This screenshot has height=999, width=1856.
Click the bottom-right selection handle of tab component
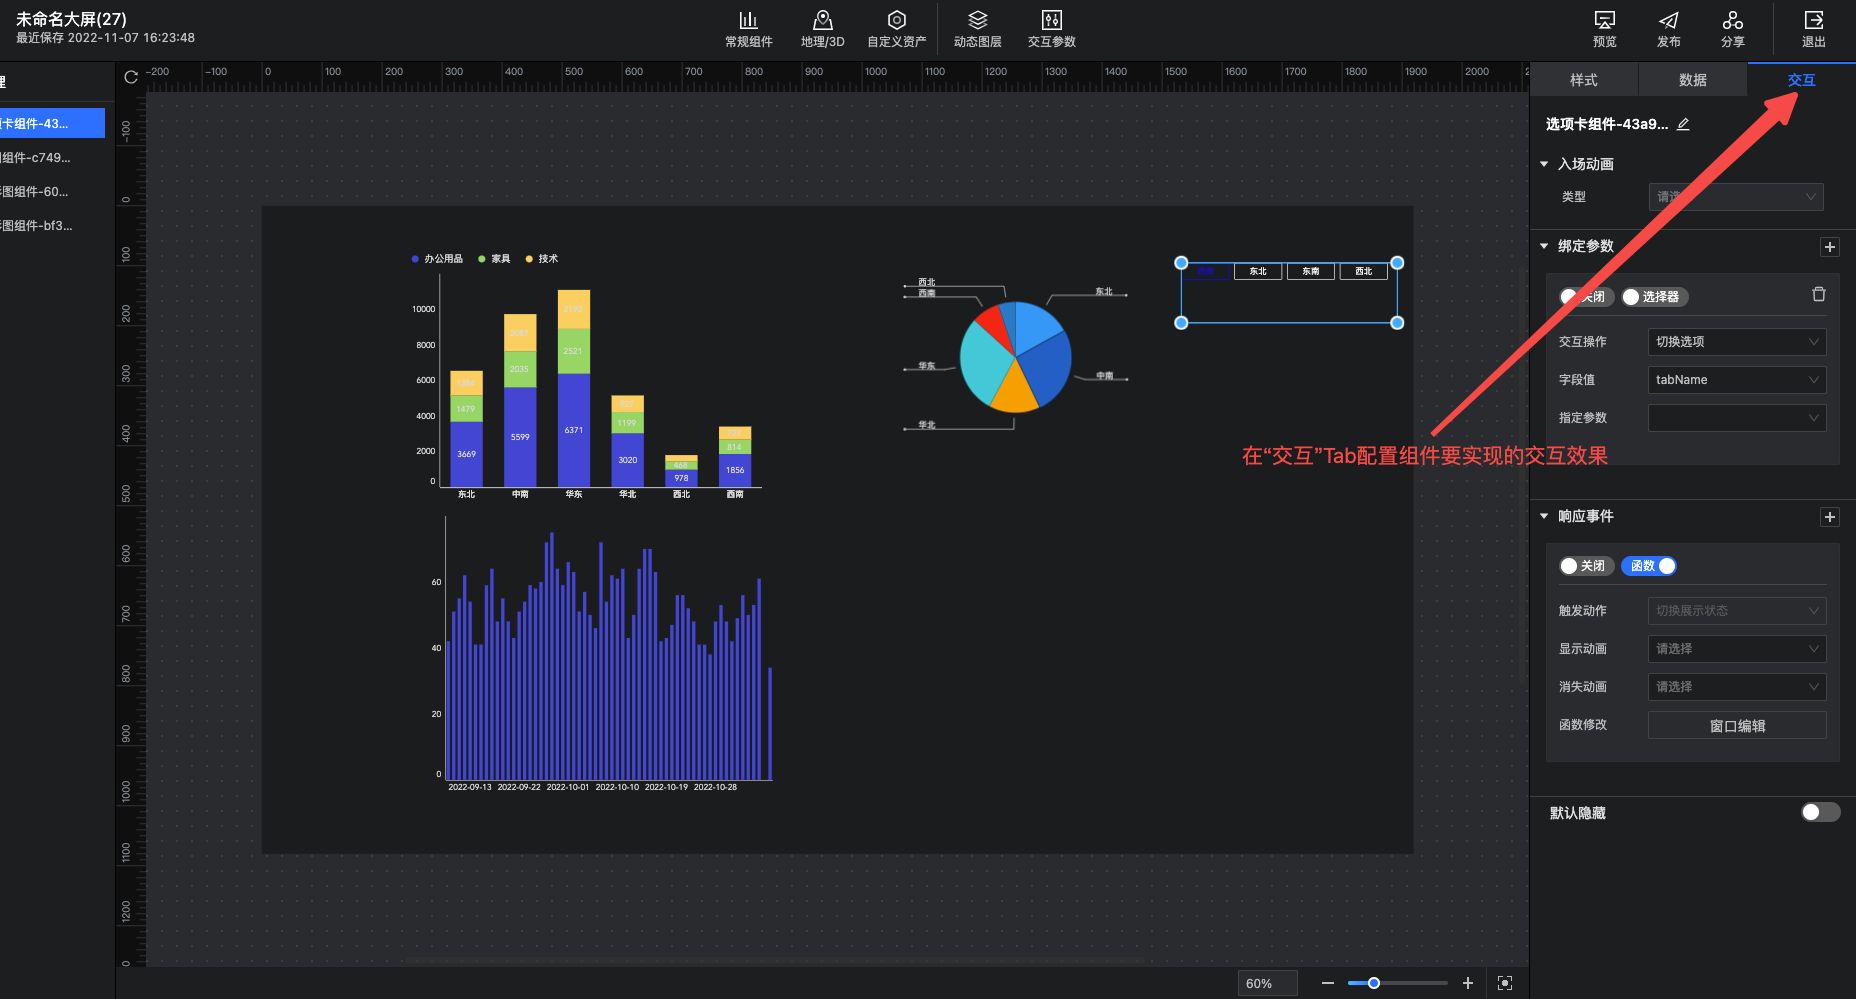pos(1397,322)
